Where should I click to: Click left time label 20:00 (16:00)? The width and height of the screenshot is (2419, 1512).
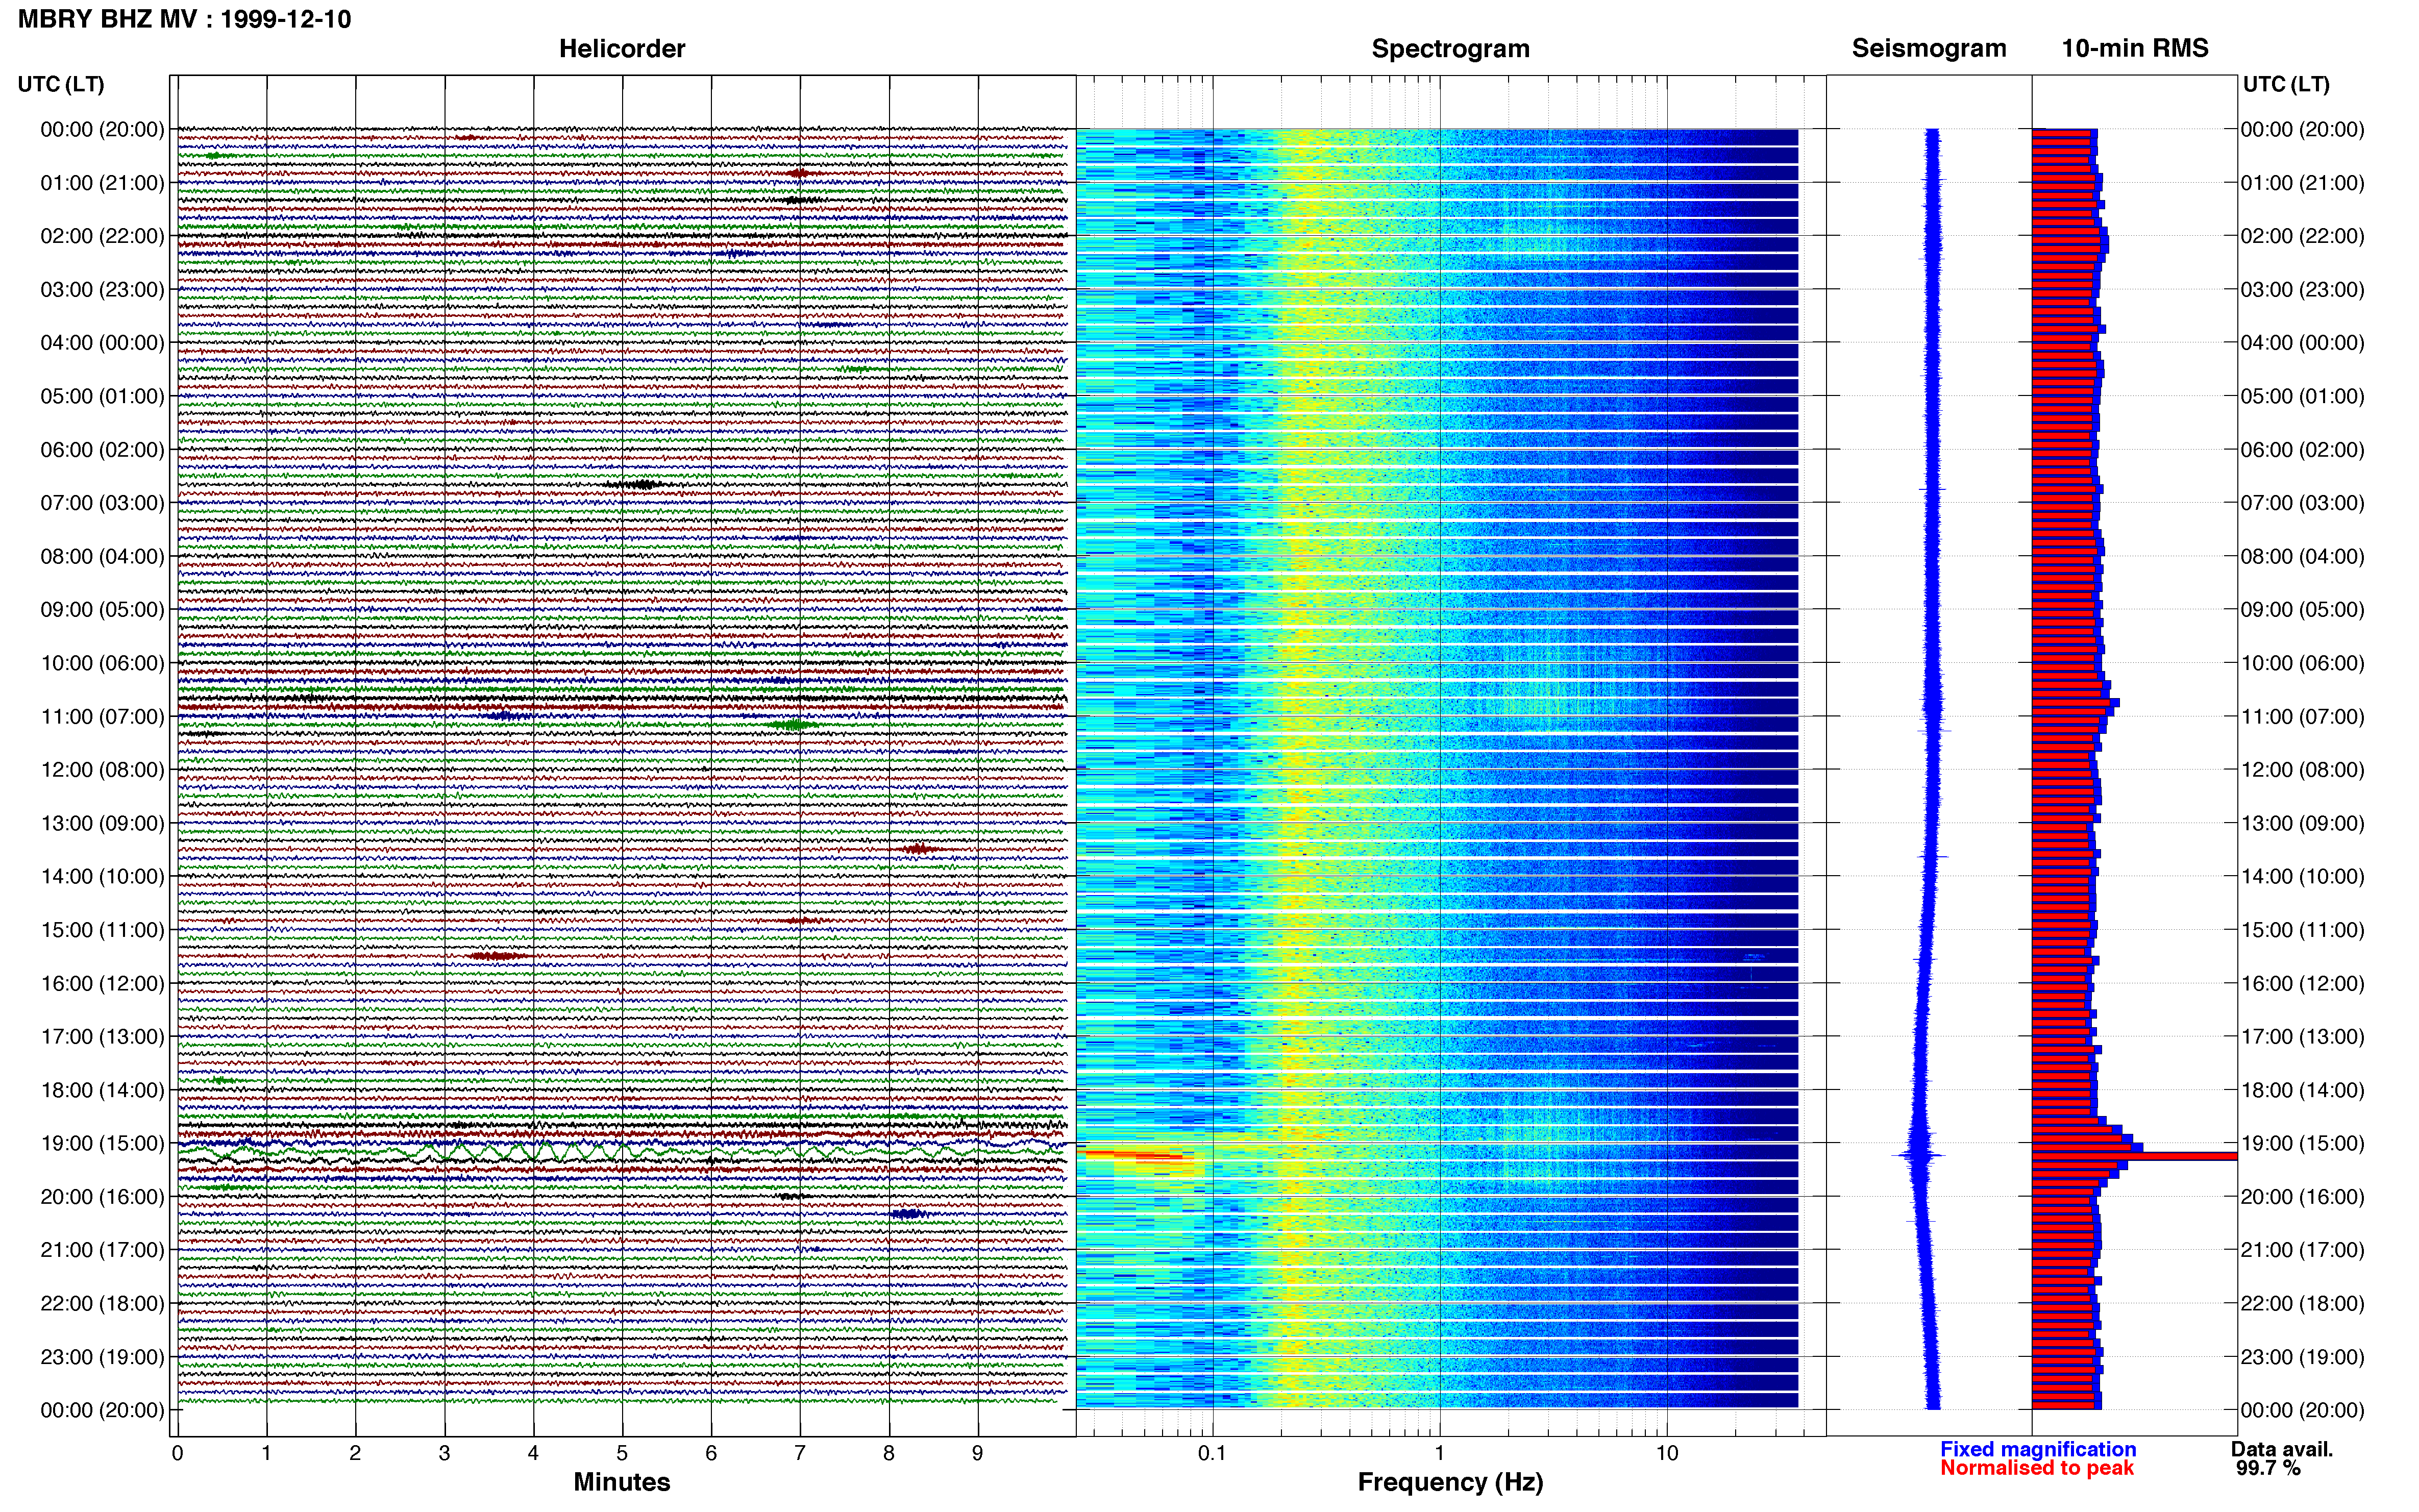tap(102, 1197)
